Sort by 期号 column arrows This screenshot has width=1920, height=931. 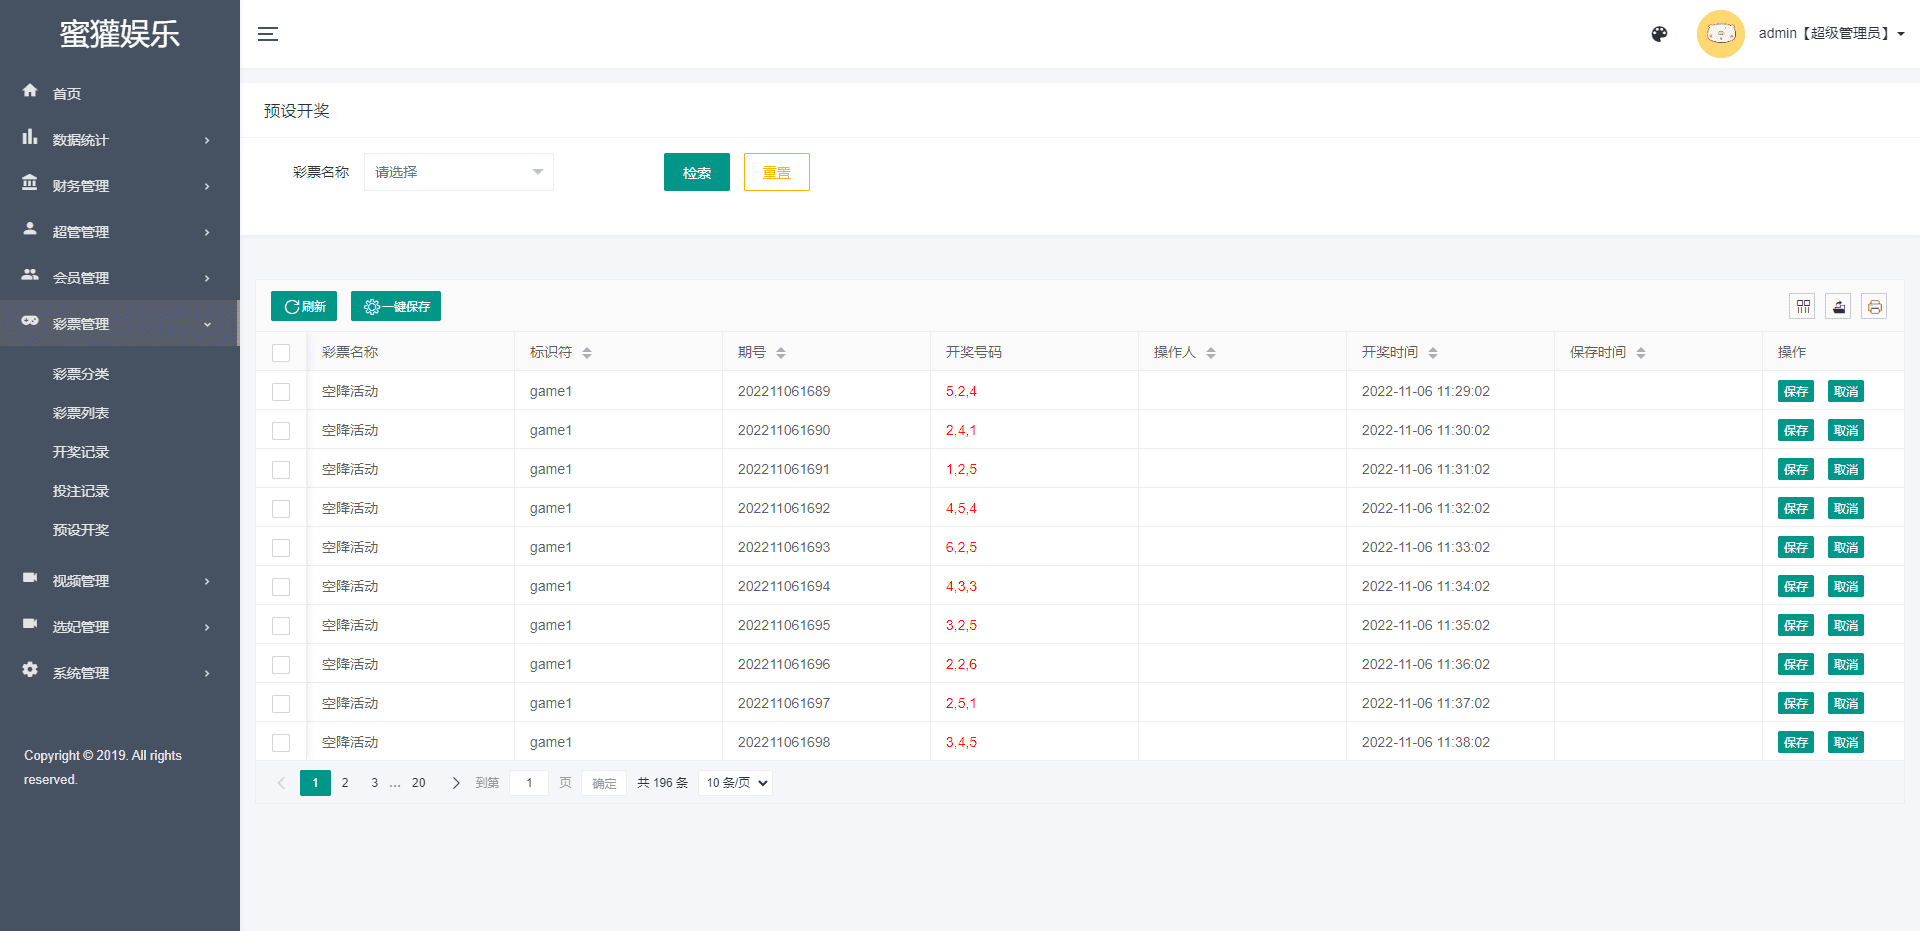781,353
